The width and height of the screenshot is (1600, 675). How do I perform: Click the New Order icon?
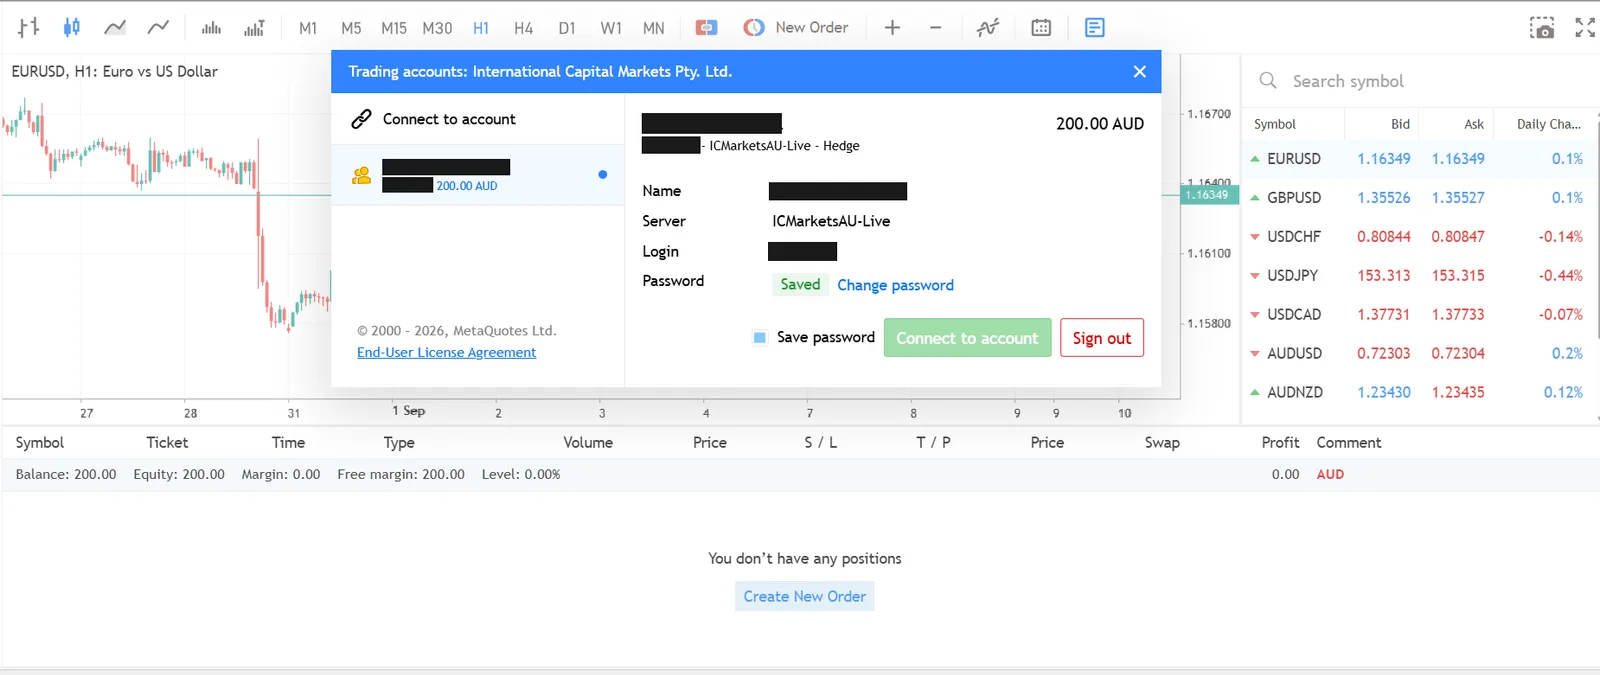(754, 28)
